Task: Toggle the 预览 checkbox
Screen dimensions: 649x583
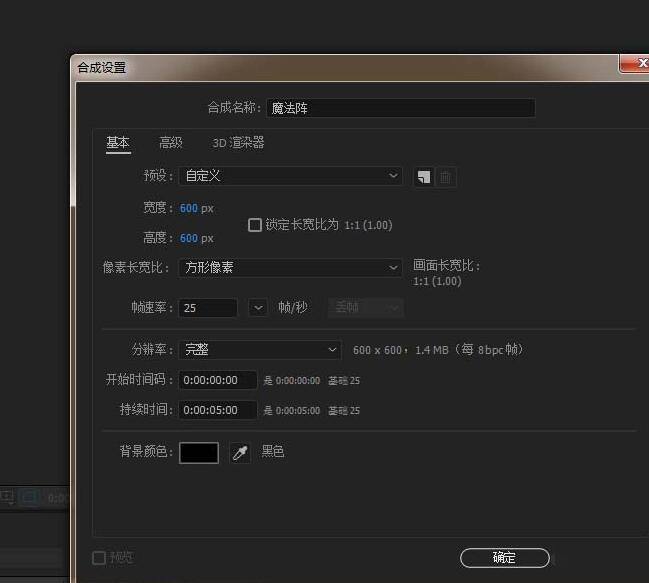Action: pos(99,558)
